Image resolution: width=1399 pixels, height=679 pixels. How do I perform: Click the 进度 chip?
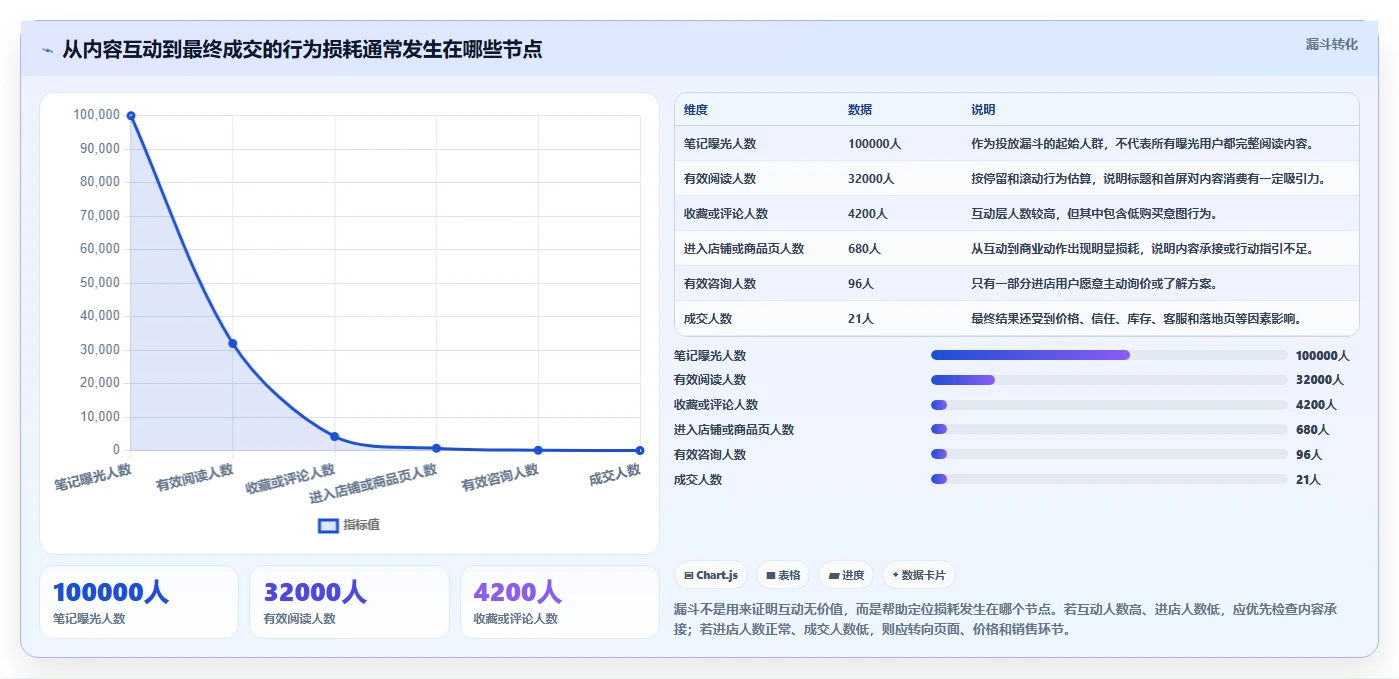pyautogui.click(x=846, y=575)
